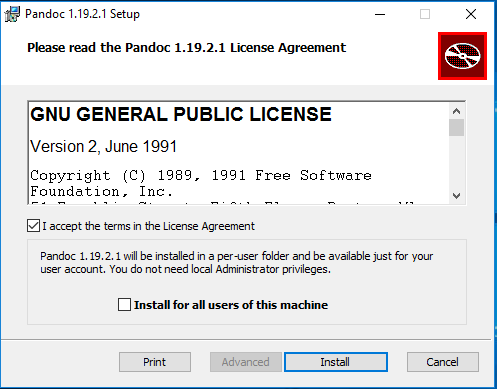This screenshot has width=497, height=389.
Task: Uncheck the accept License Agreement terms checkbox
Action: point(34,226)
